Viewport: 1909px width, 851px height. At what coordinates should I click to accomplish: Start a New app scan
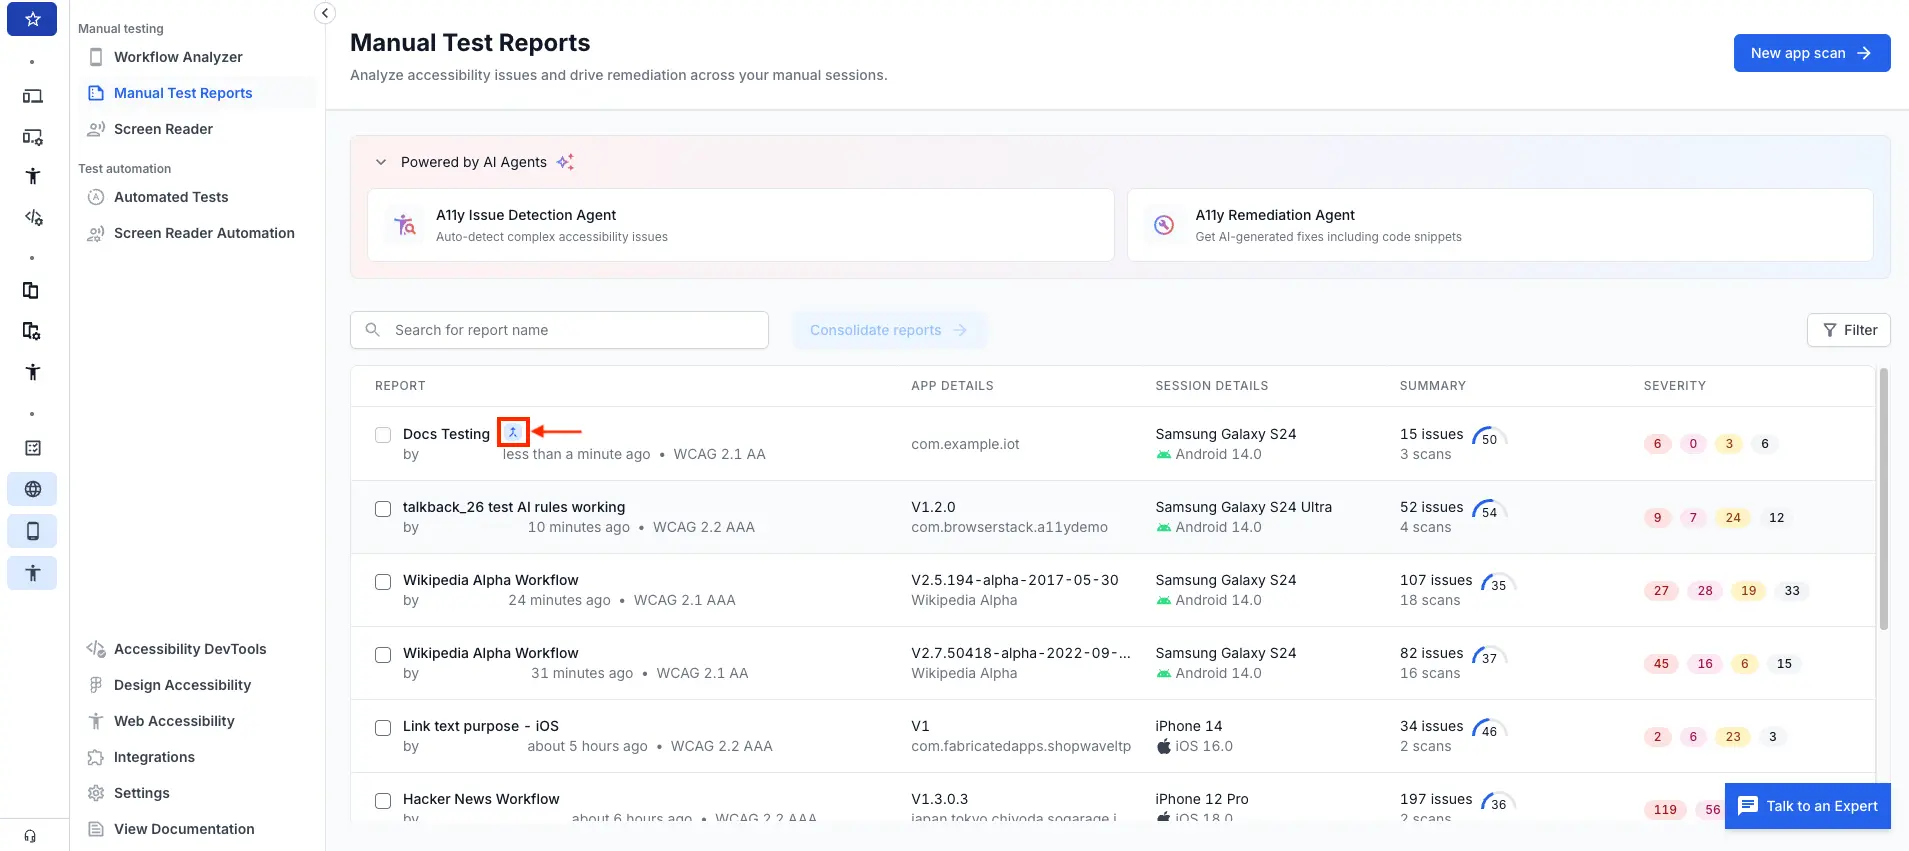tap(1812, 53)
